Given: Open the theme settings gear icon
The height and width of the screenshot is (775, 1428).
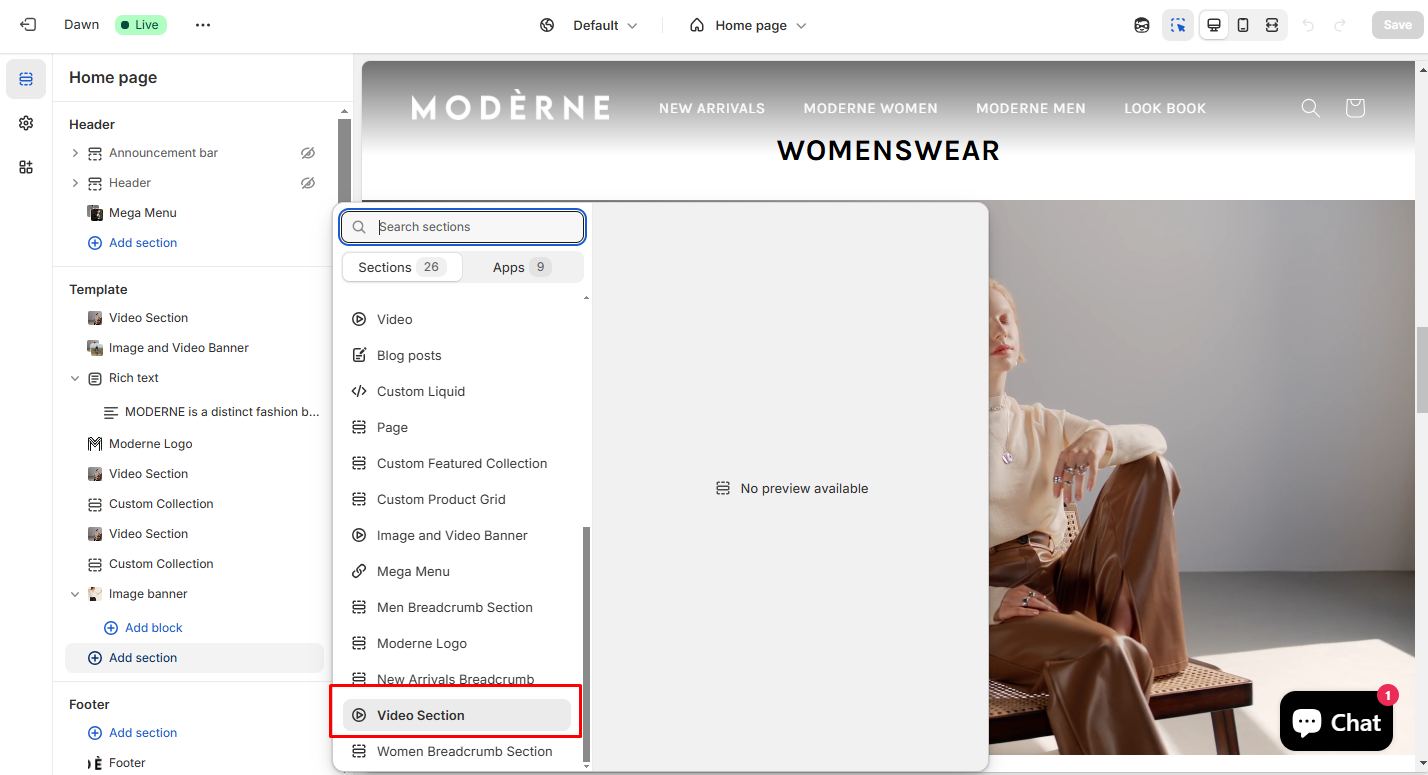Looking at the screenshot, I should pos(26,123).
